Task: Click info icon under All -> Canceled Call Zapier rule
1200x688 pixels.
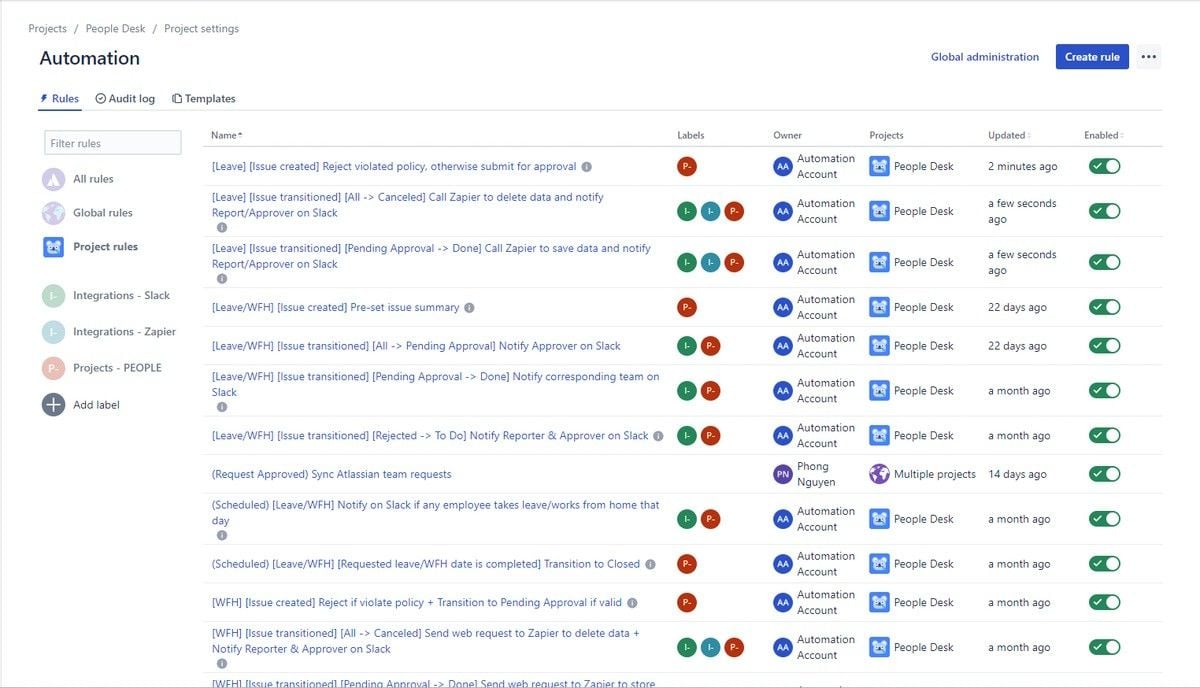Action: click(222, 228)
